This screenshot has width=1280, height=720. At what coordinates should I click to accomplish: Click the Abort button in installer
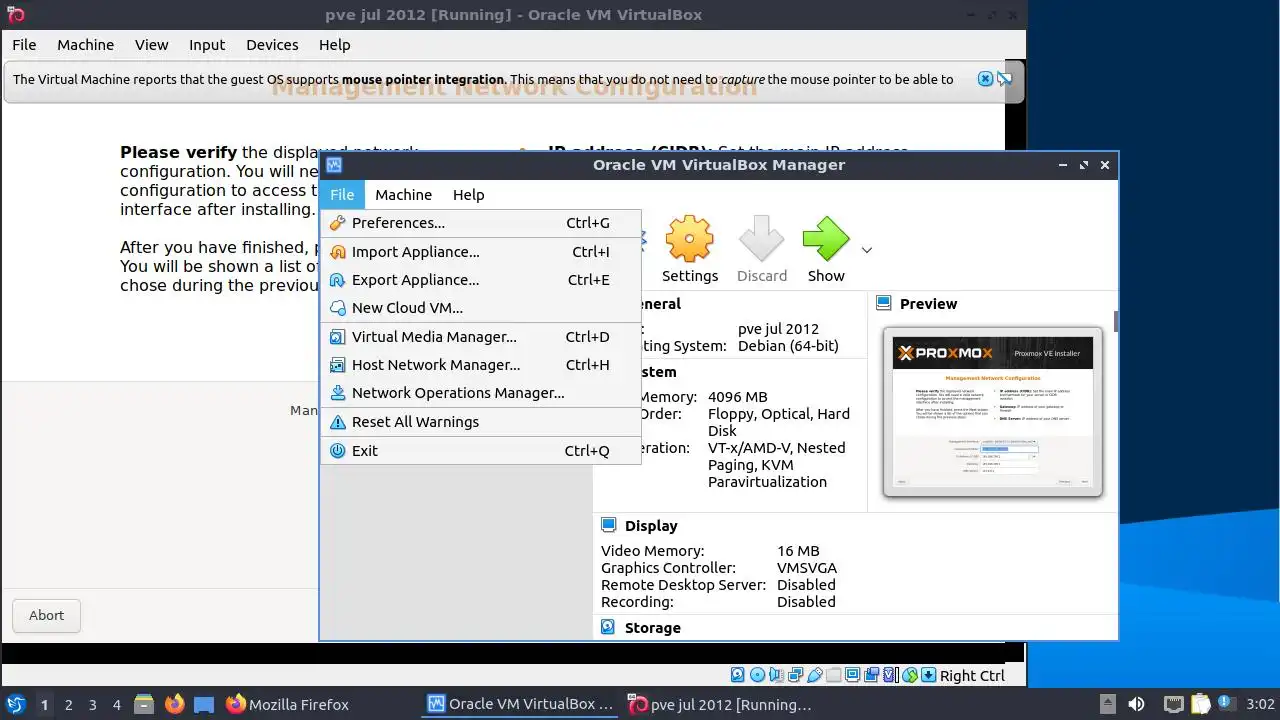point(46,615)
